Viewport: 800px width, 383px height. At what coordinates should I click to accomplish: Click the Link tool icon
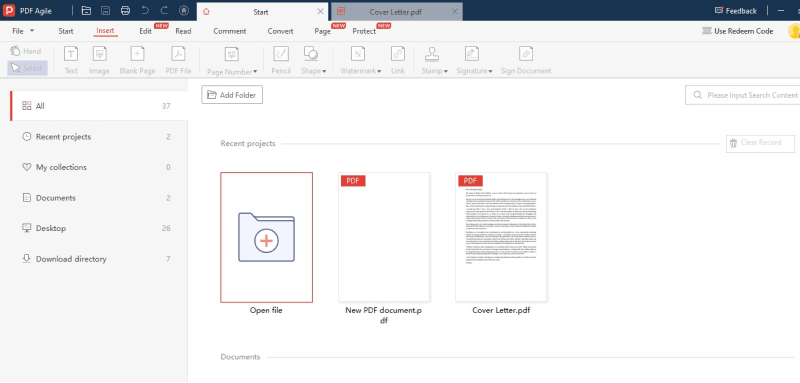tap(398, 54)
